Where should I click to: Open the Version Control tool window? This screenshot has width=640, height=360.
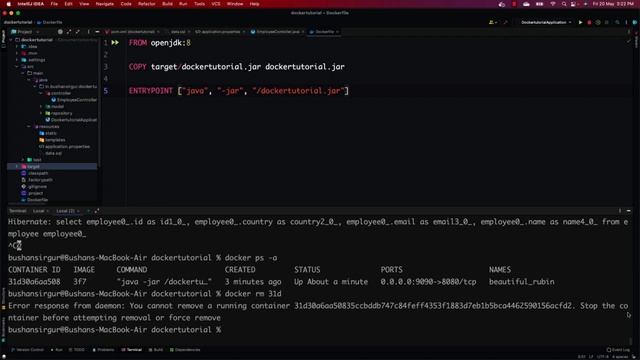27,350
